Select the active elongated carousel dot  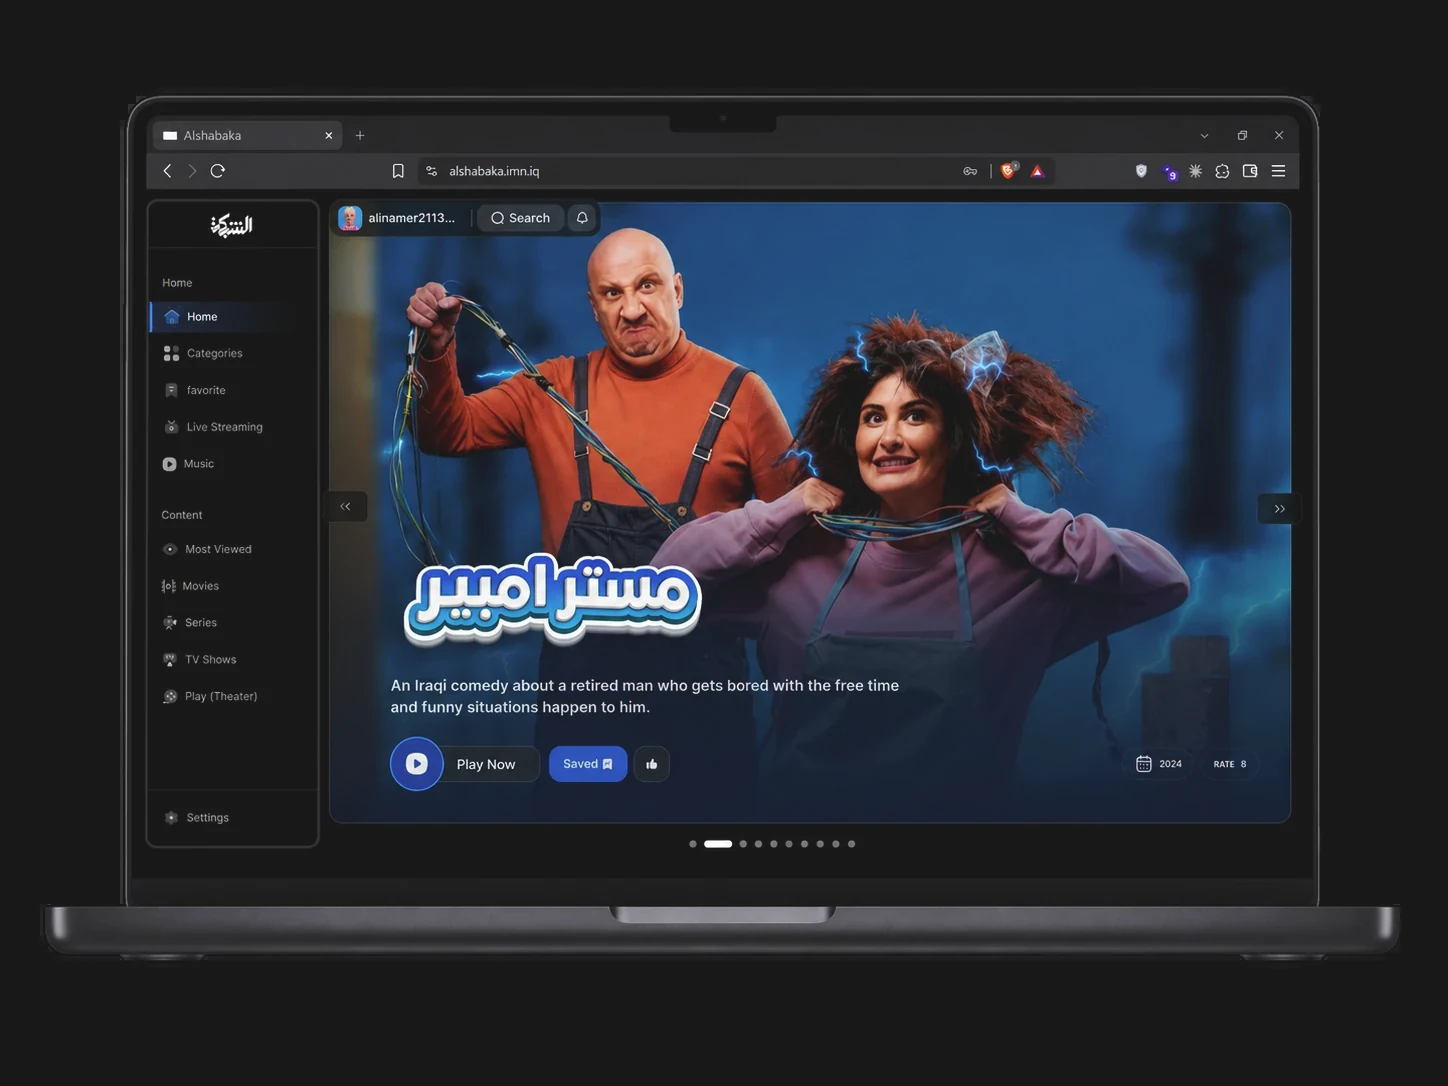pyautogui.click(x=718, y=844)
